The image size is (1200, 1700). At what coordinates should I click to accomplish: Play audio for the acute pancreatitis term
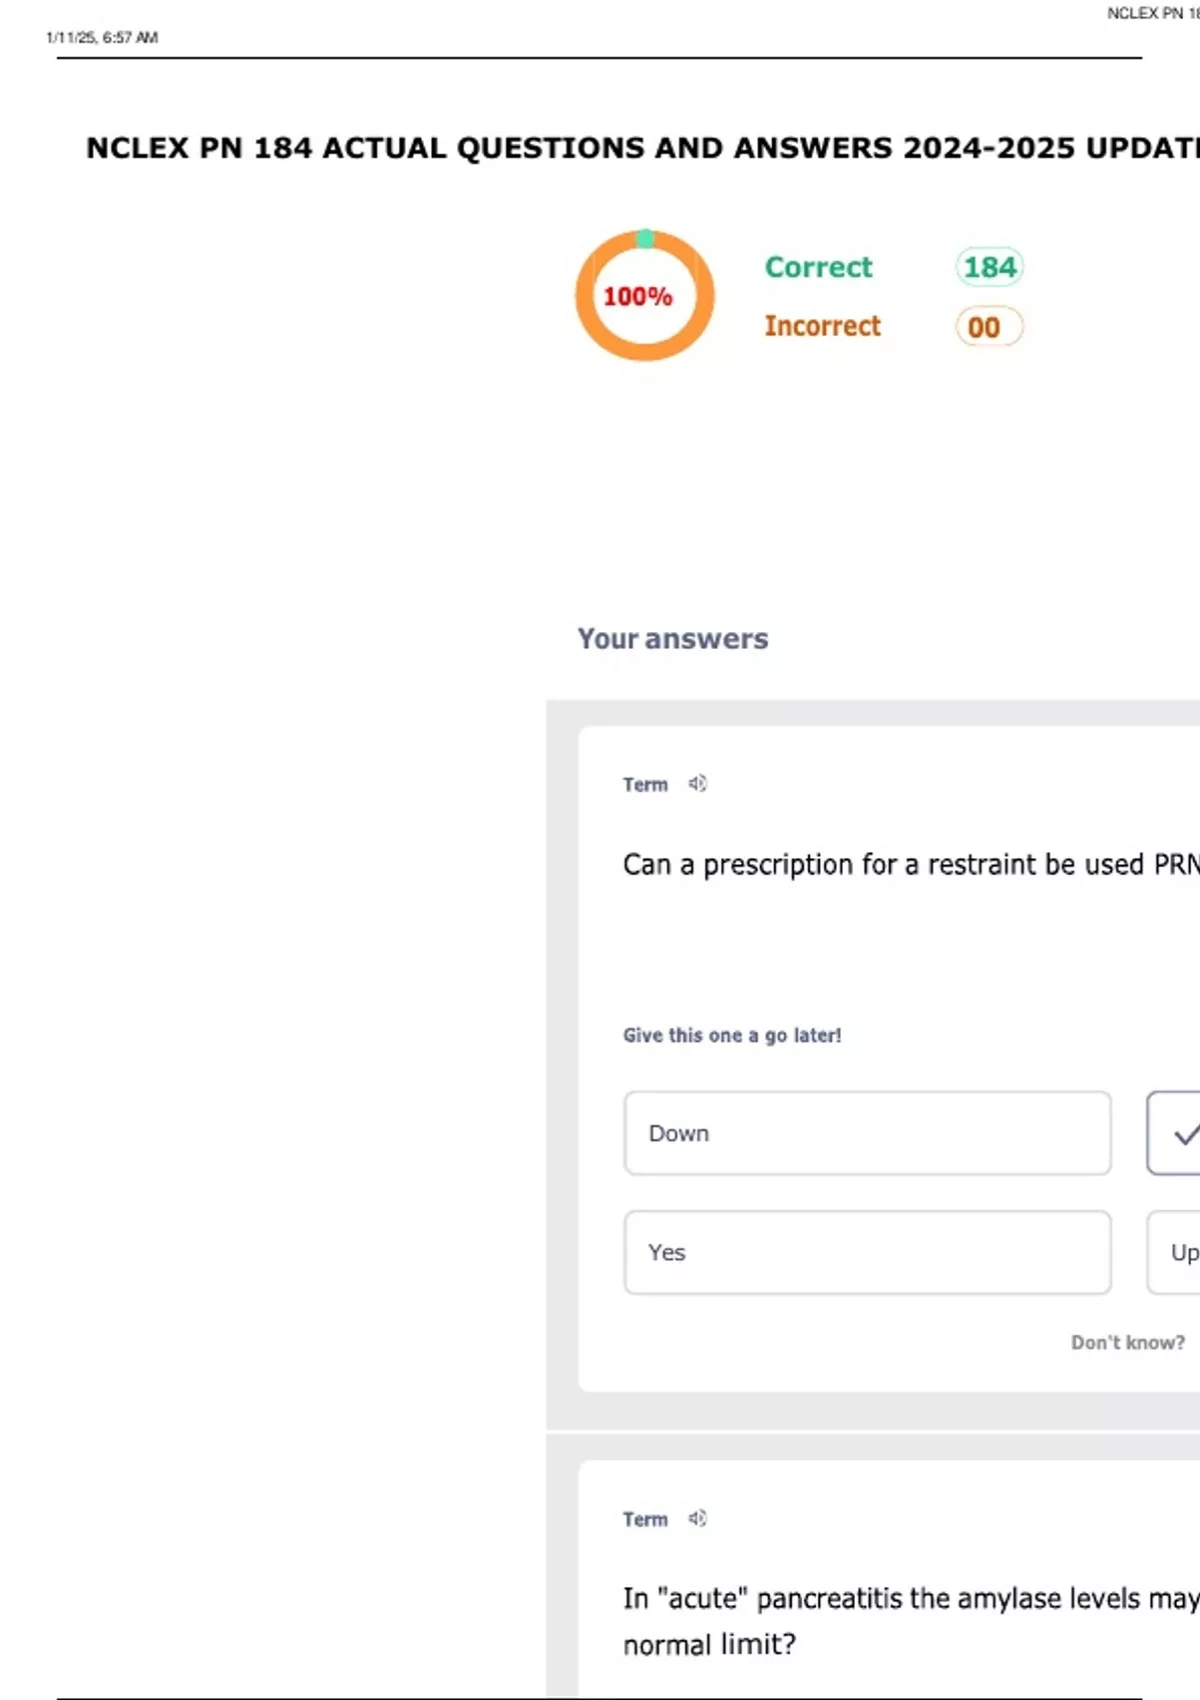[x=697, y=1518]
